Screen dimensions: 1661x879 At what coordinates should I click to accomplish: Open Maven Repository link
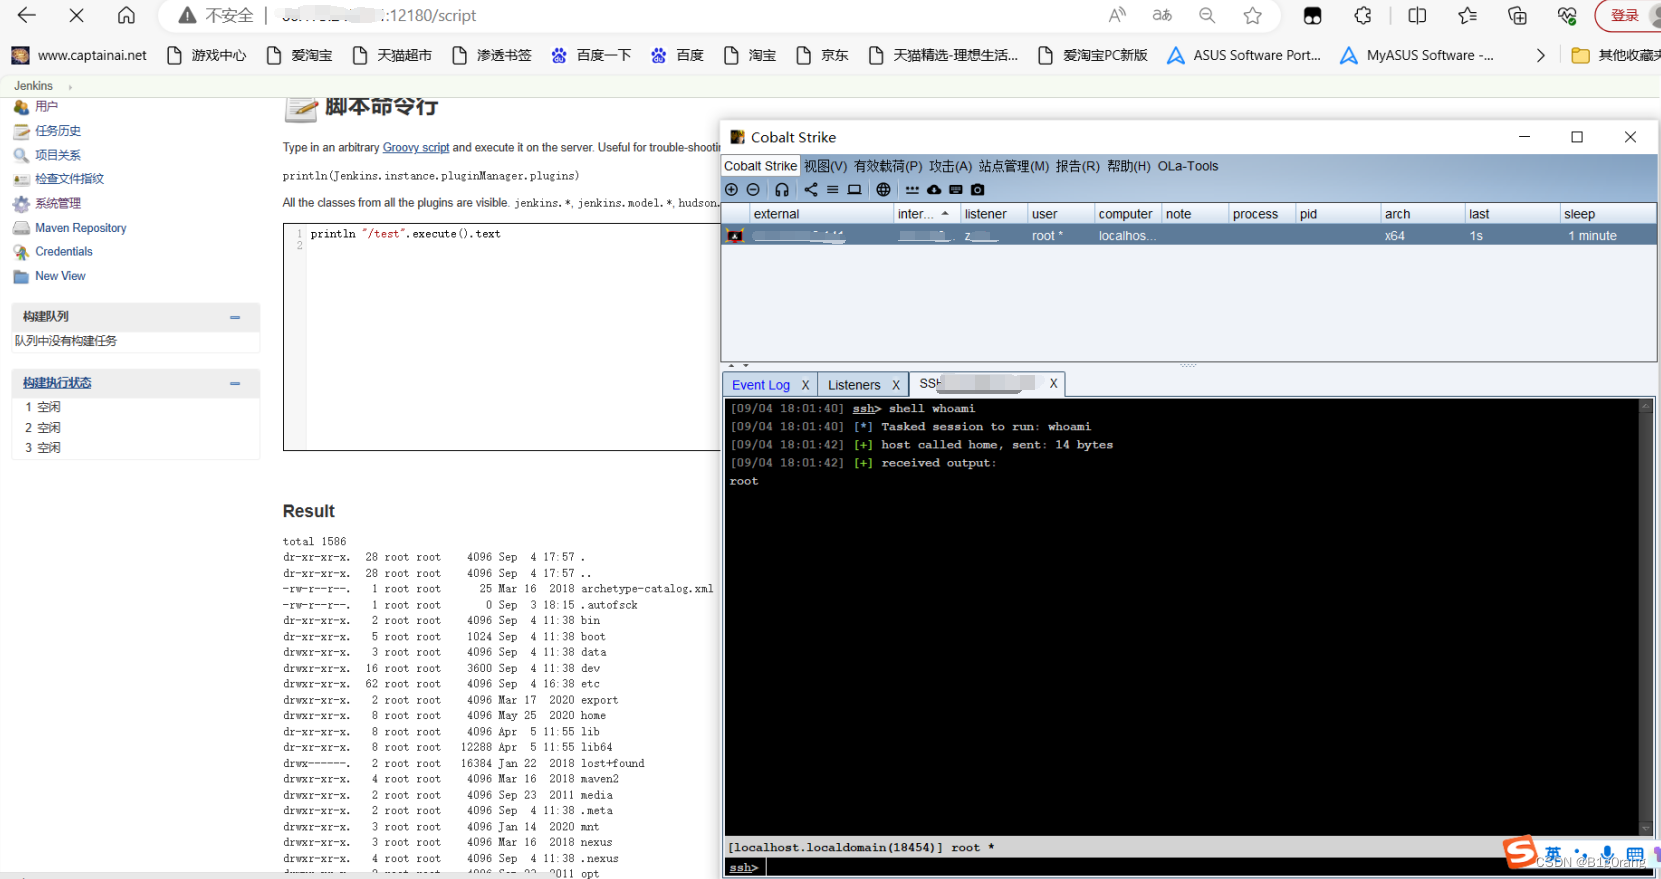click(x=81, y=228)
